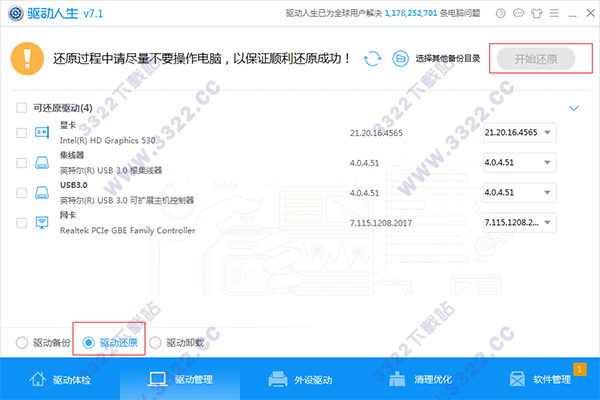Click the 英特尔(R) USB 3.0 根集线器 name

click(x=111, y=170)
